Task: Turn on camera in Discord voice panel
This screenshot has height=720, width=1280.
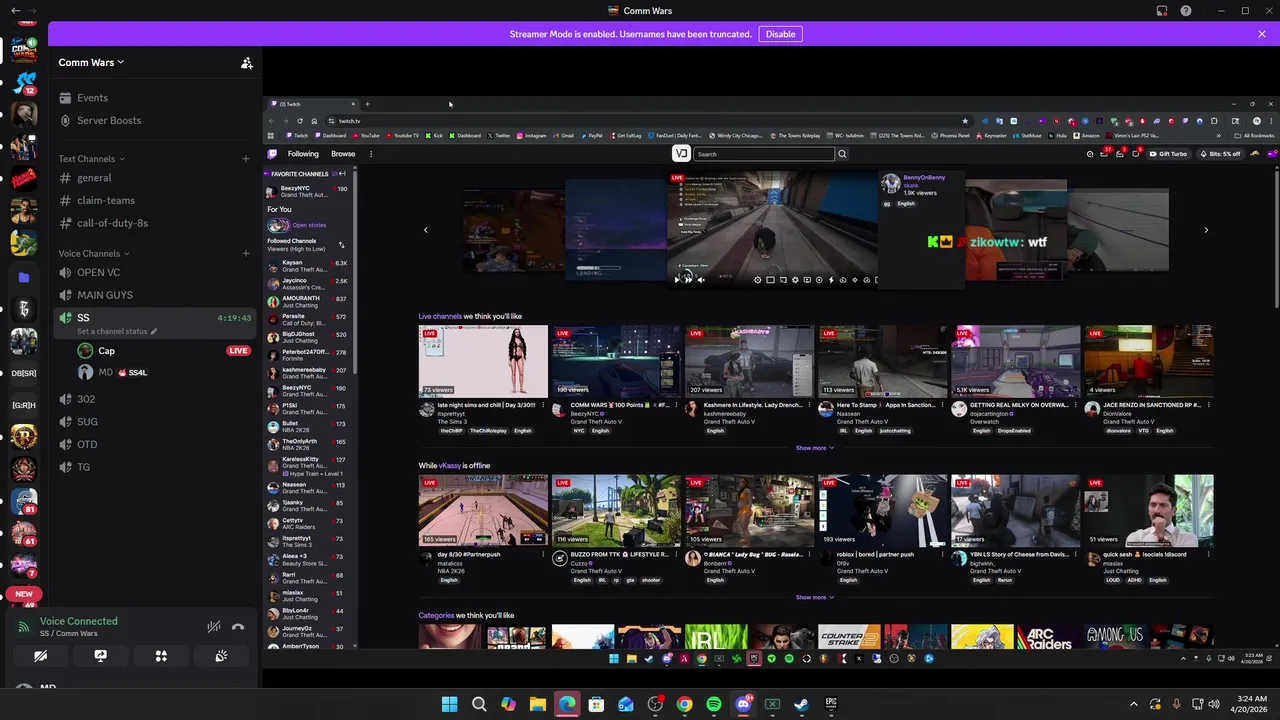Action: [40, 656]
